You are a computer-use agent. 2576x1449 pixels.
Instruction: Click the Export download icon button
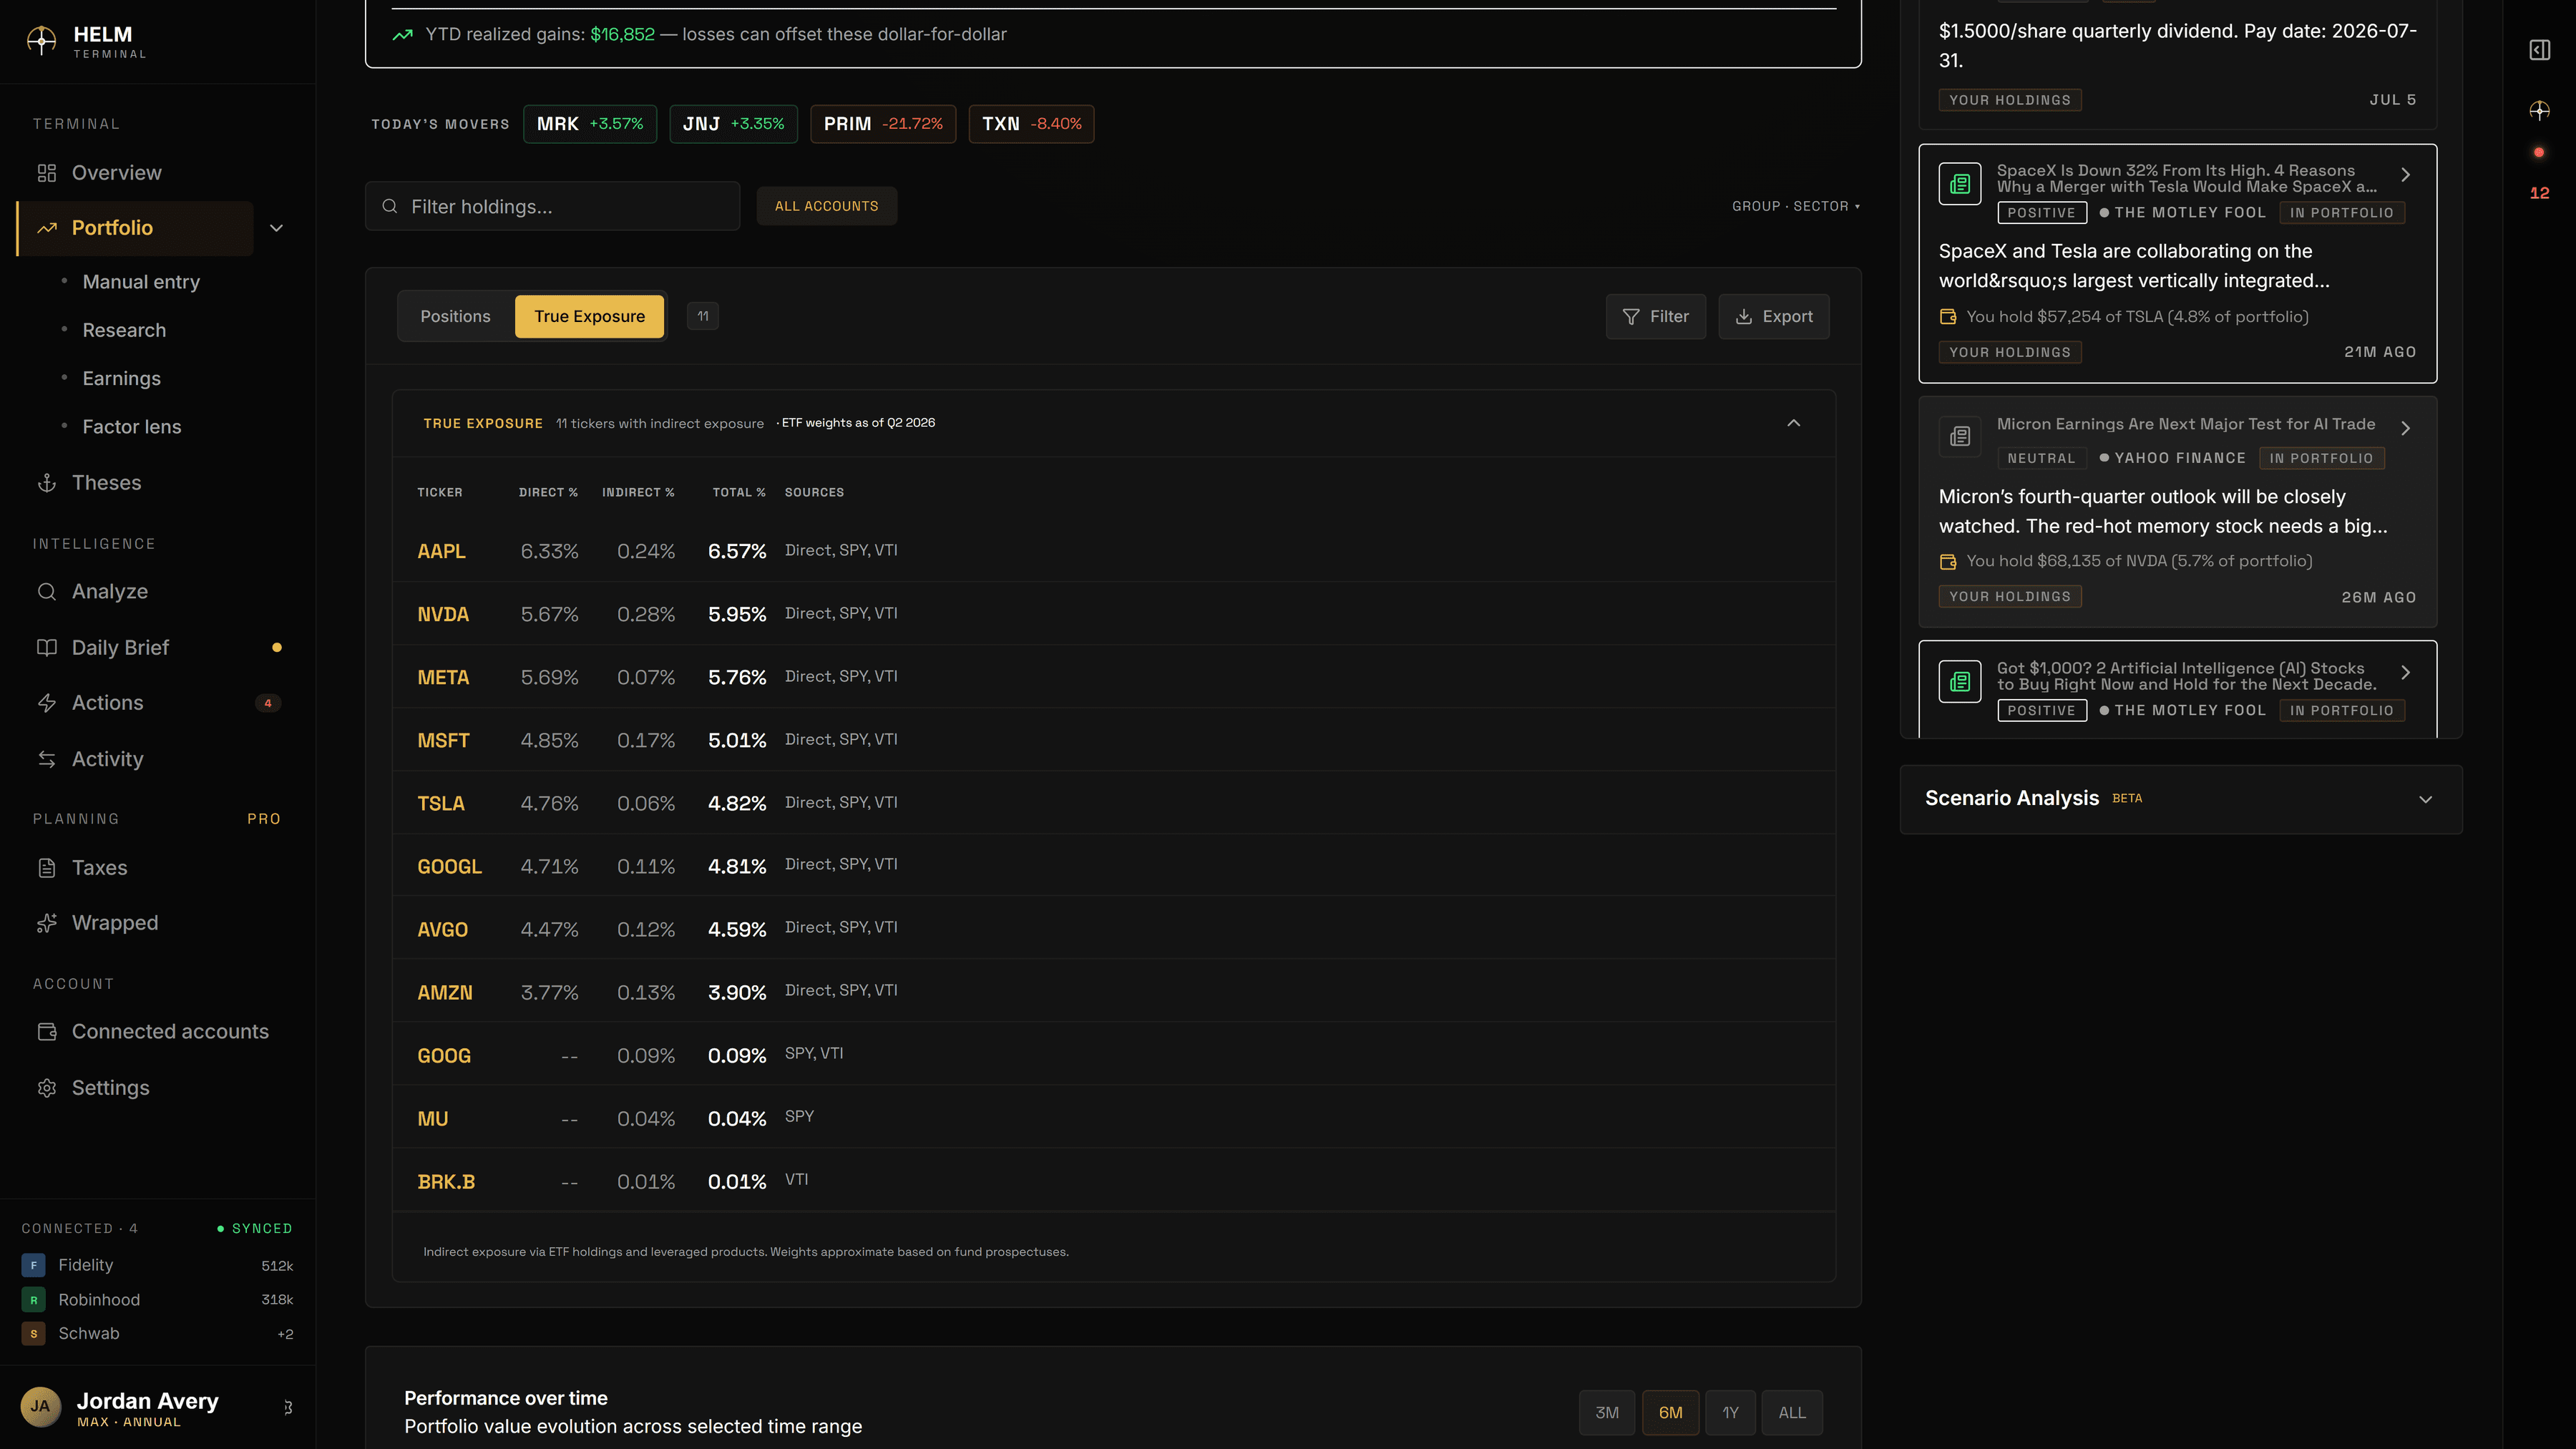click(x=1774, y=317)
